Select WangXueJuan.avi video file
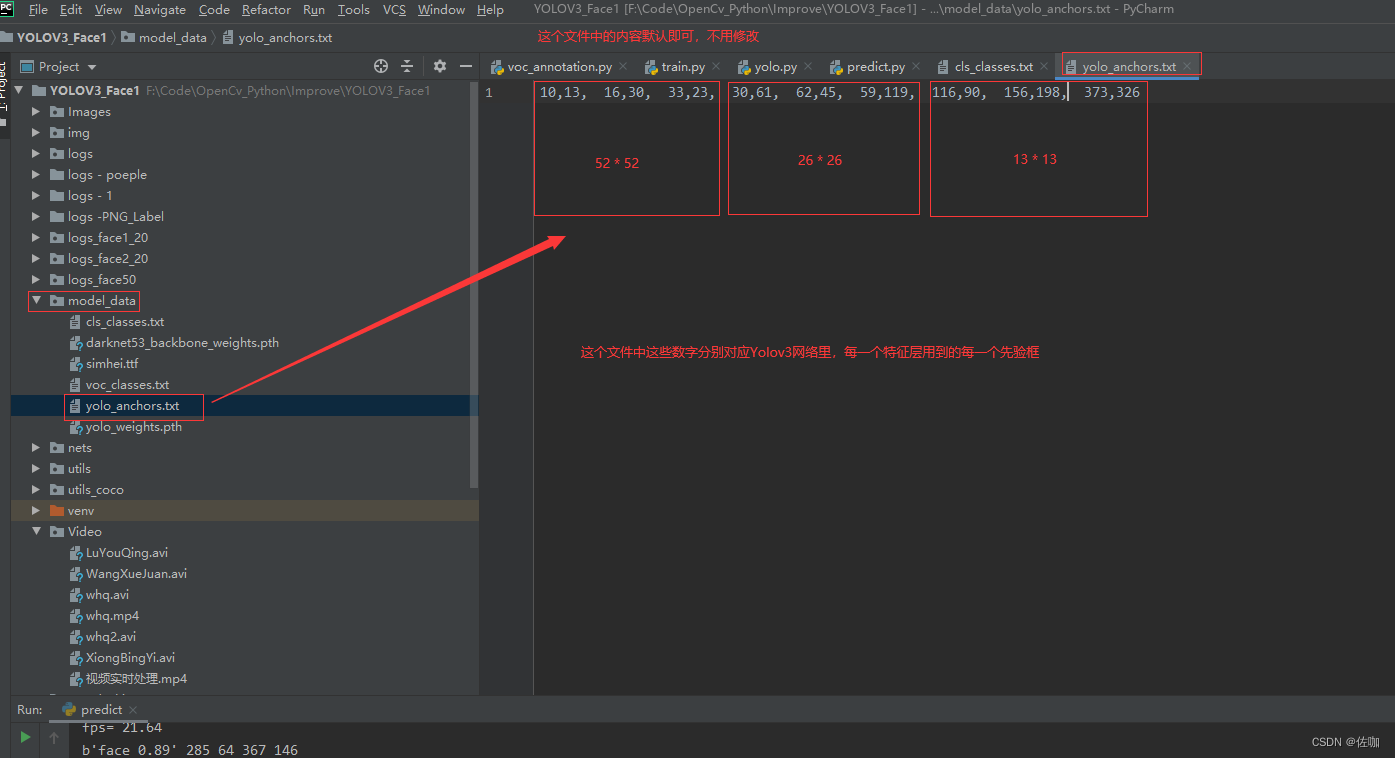Screen dimensions: 1395x758 tap(136, 574)
